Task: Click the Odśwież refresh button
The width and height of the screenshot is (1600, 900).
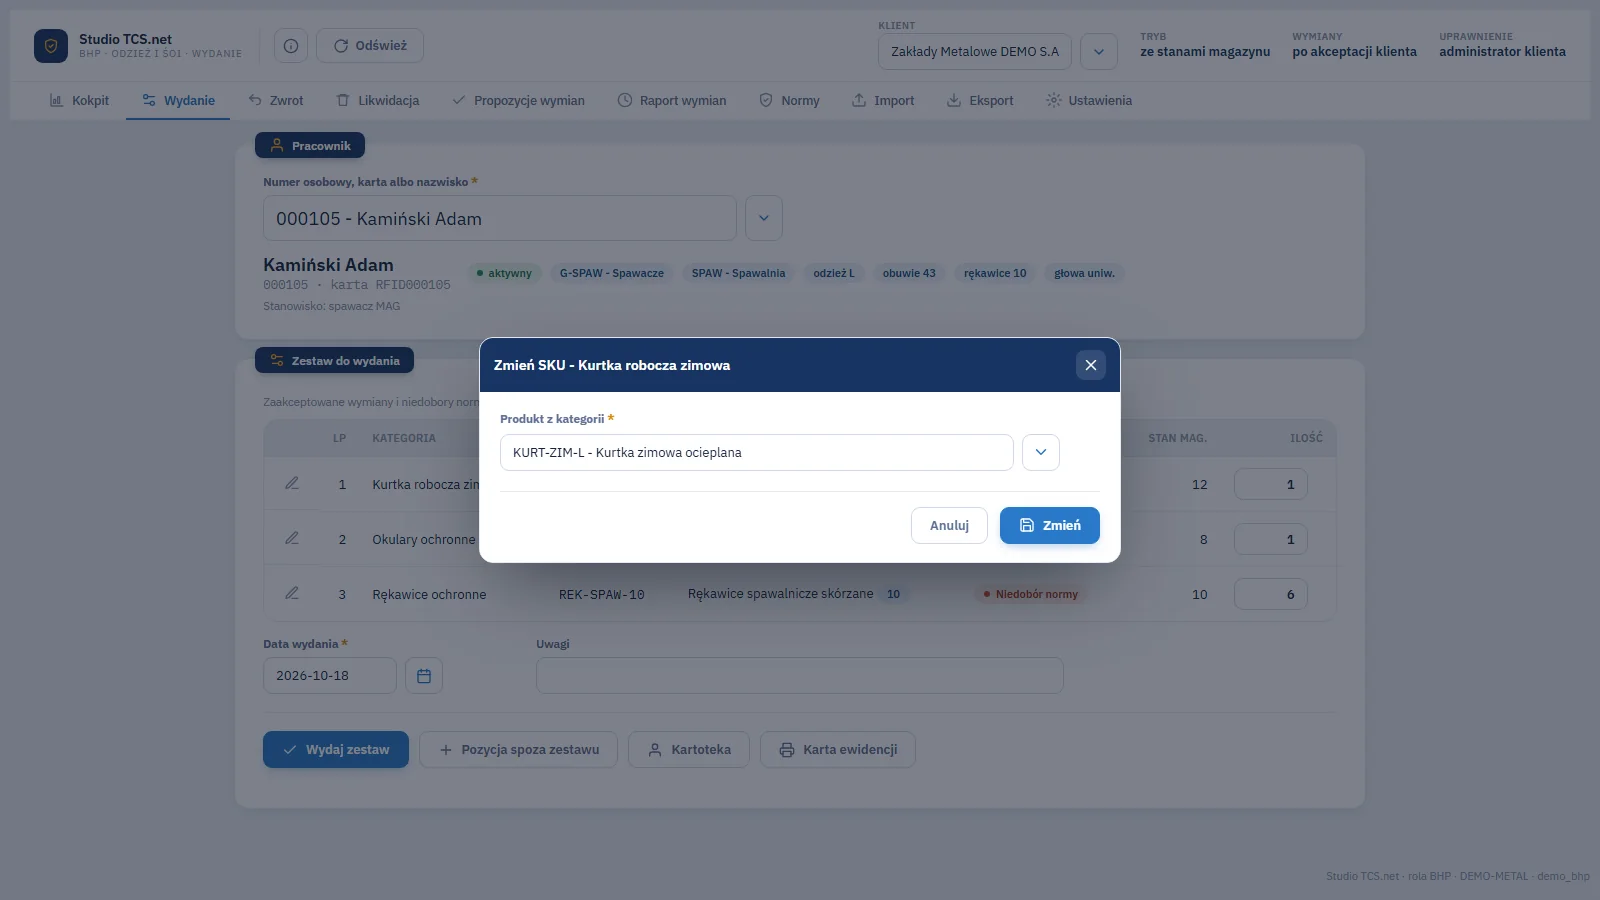Action: [x=370, y=46]
